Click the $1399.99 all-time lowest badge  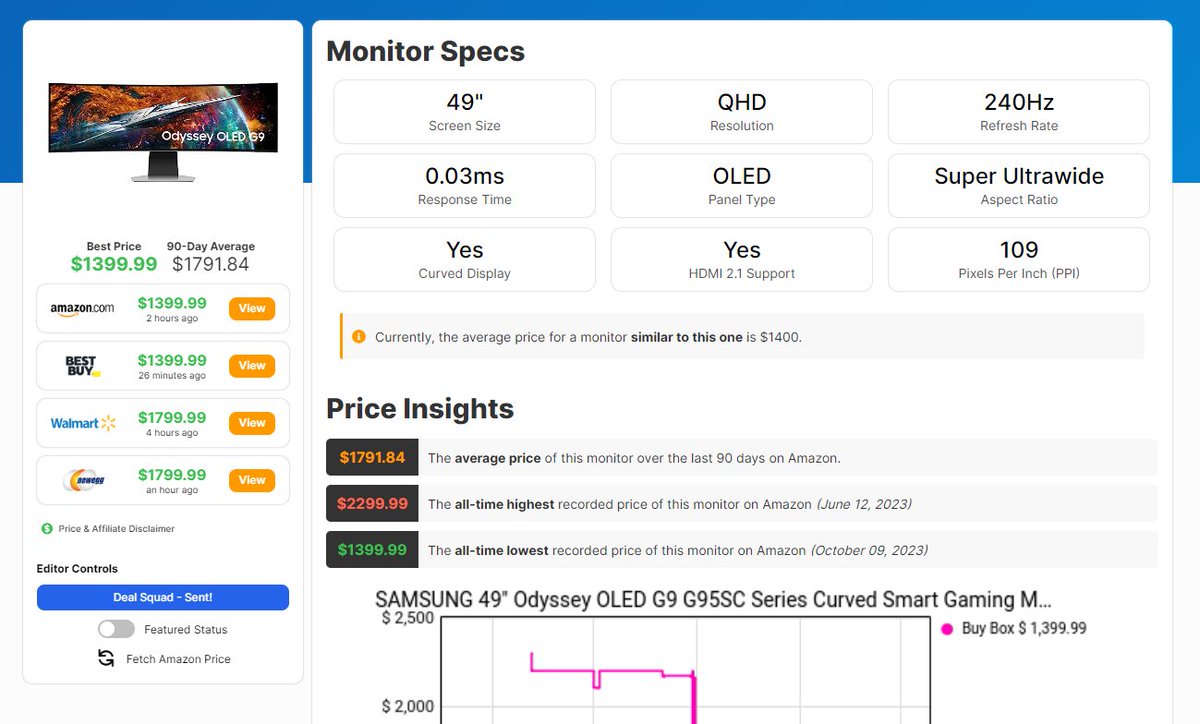point(372,549)
